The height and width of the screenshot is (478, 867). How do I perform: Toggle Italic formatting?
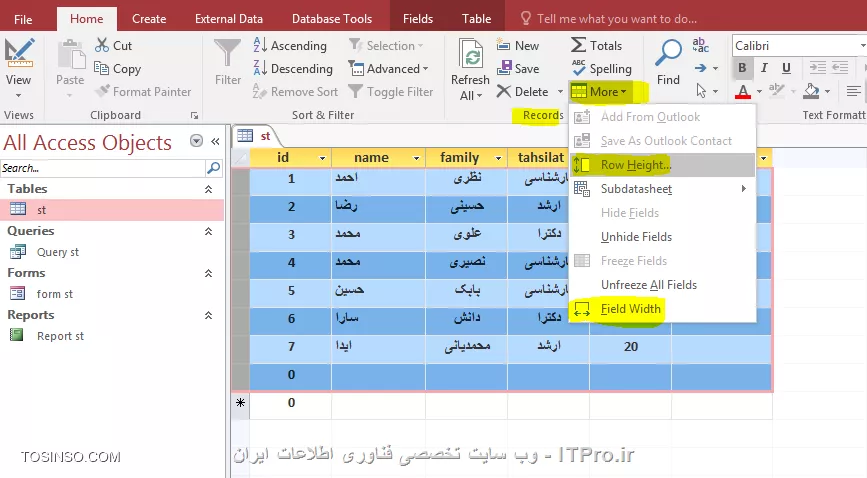click(x=764, y=68)
